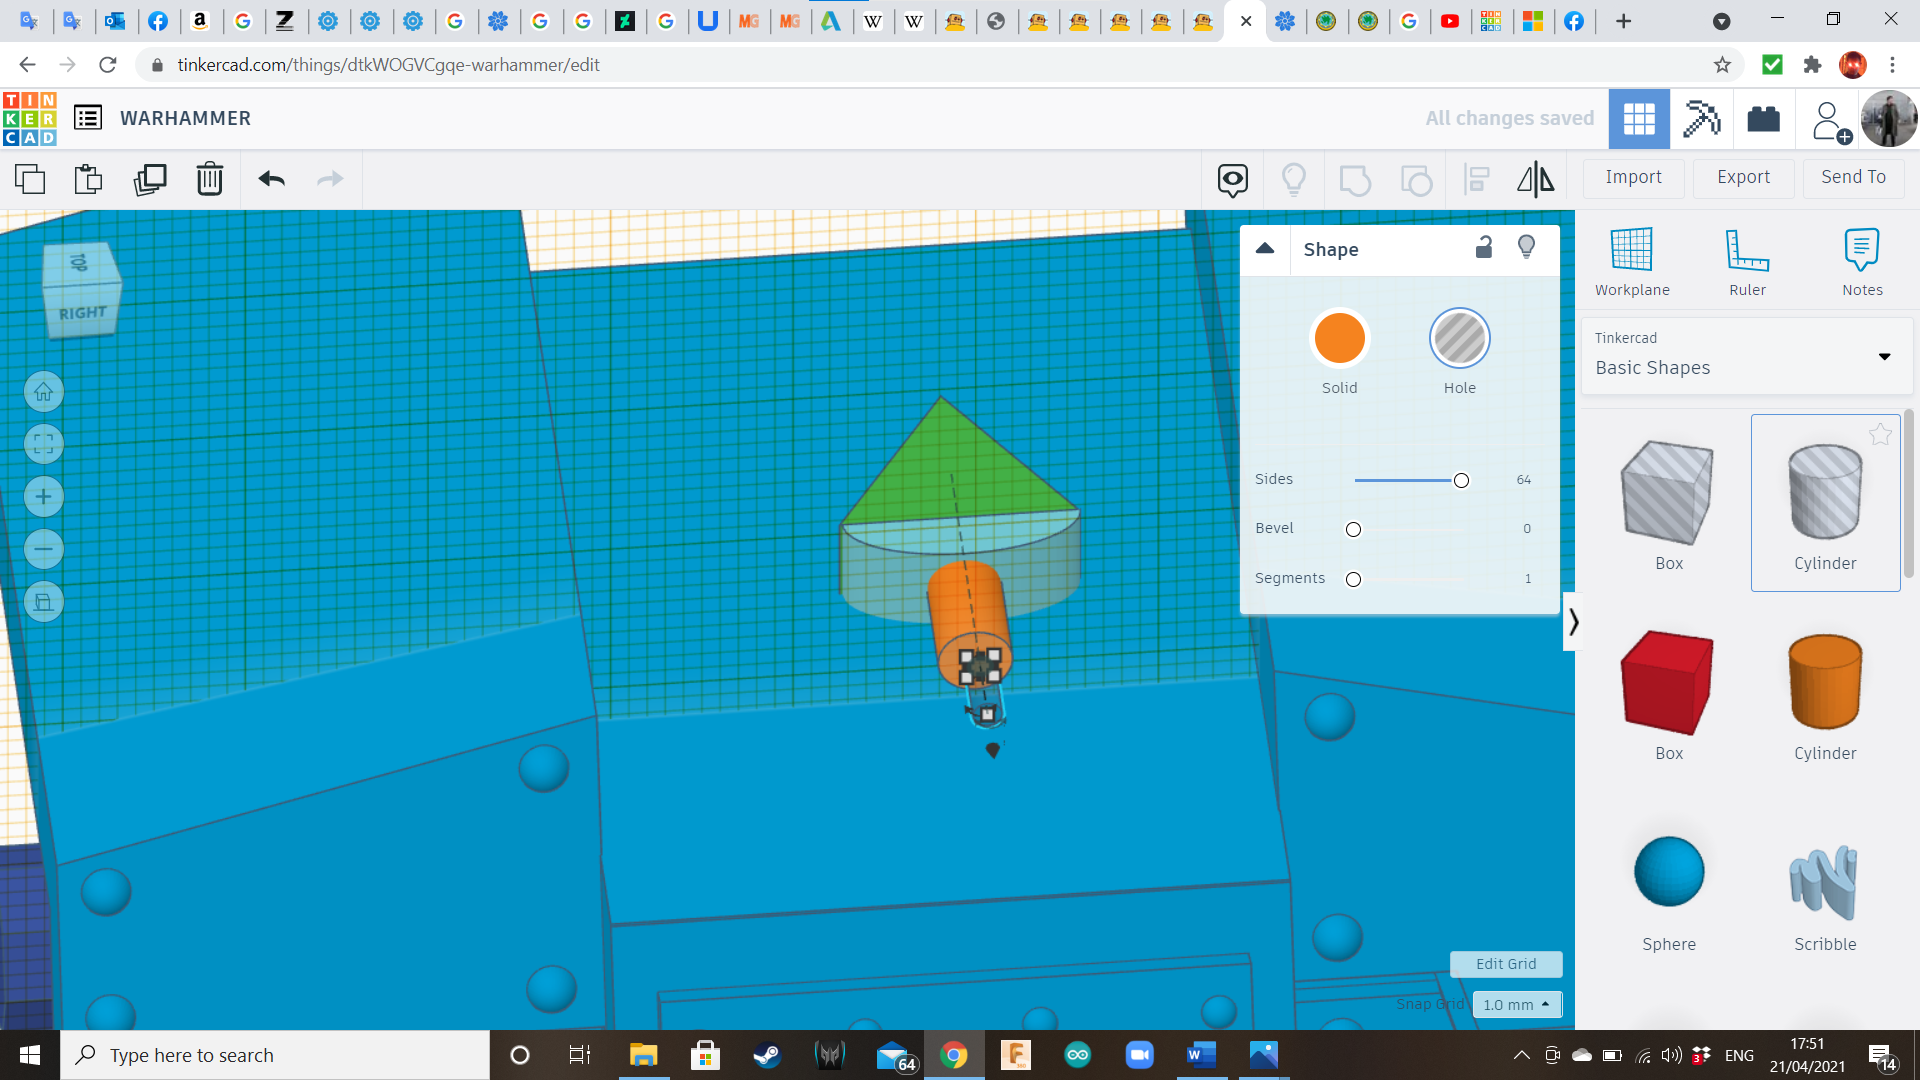
Task: Click the Mirror tool icon
Action: 1535,179
